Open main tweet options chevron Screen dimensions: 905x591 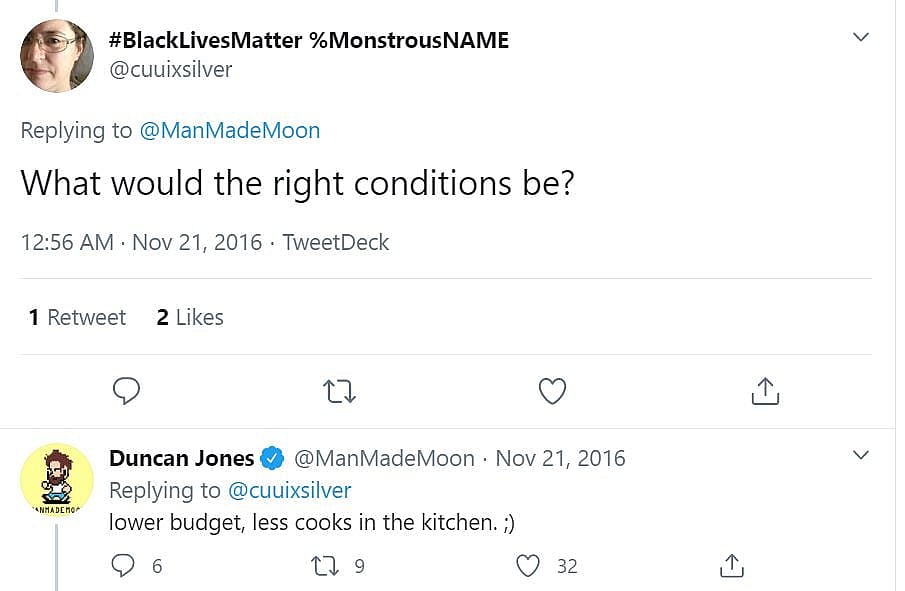click(x=860, y=38)
